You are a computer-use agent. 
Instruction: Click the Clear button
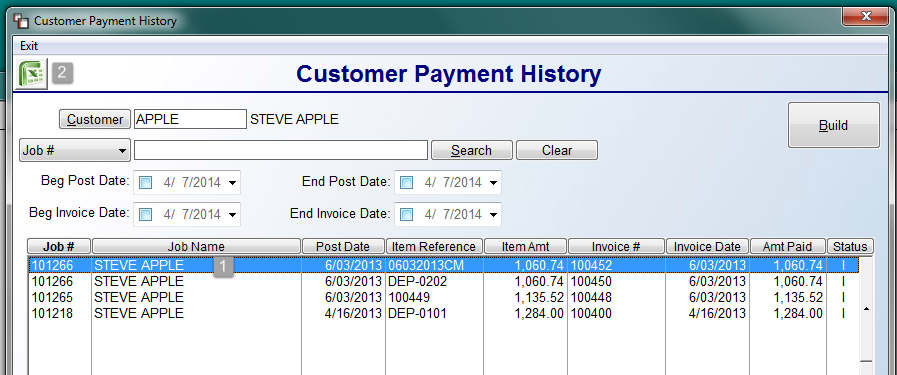click(x=557, y=150)
